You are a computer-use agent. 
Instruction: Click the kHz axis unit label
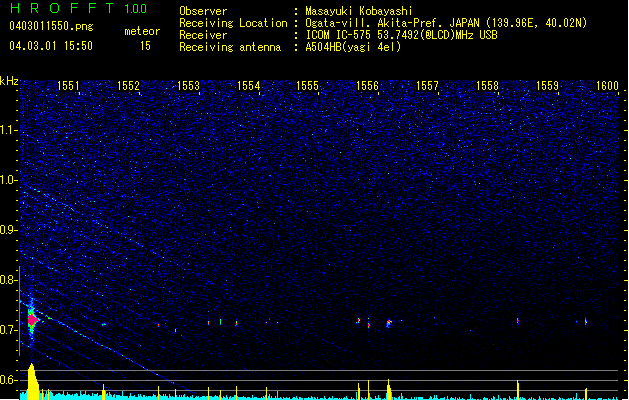click(9, 81)
